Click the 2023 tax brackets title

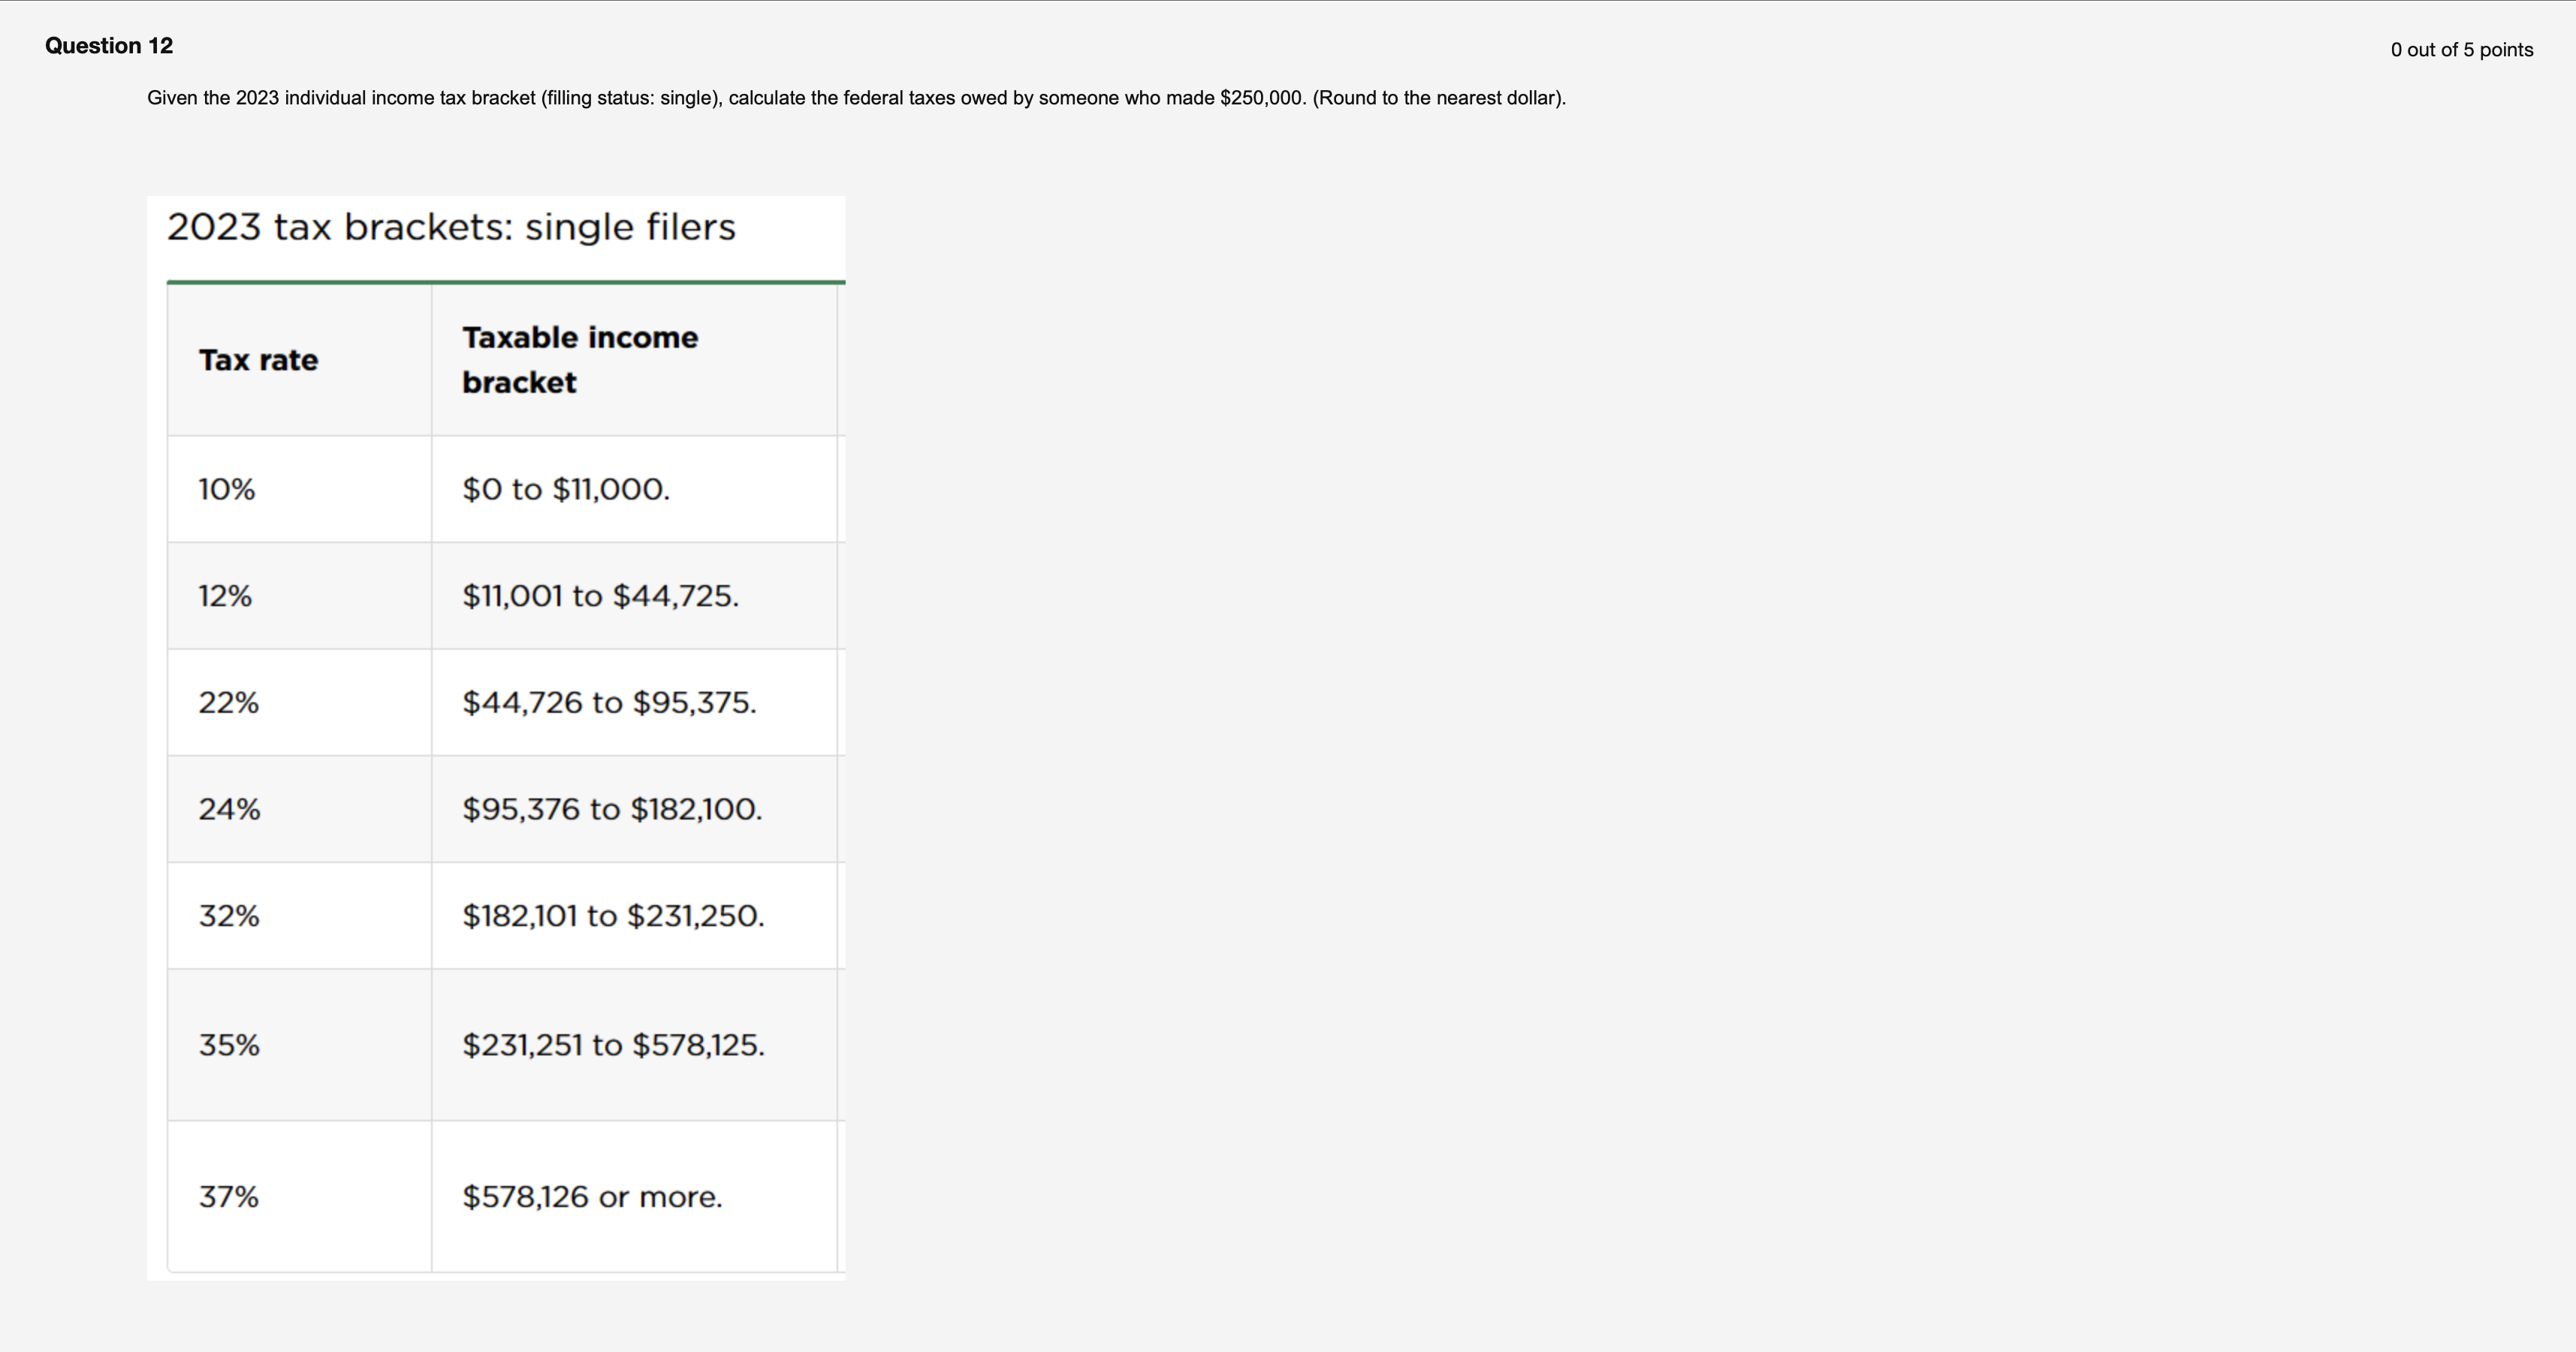(x=451, y=227)
